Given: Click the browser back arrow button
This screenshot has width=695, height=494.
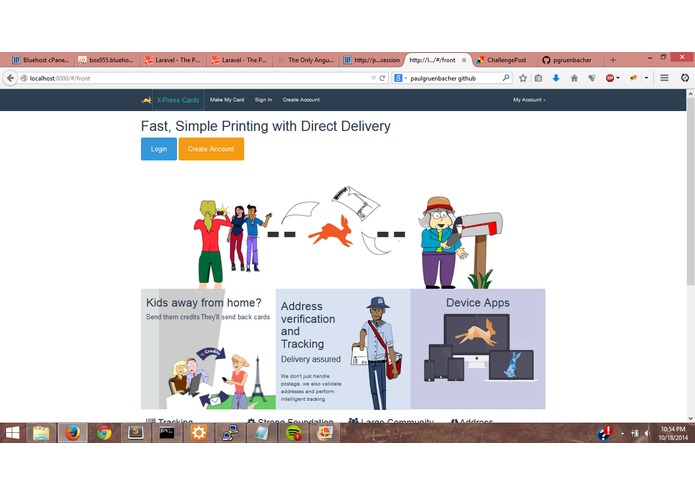Looking at the screenshot, I should tap(10, 78).
